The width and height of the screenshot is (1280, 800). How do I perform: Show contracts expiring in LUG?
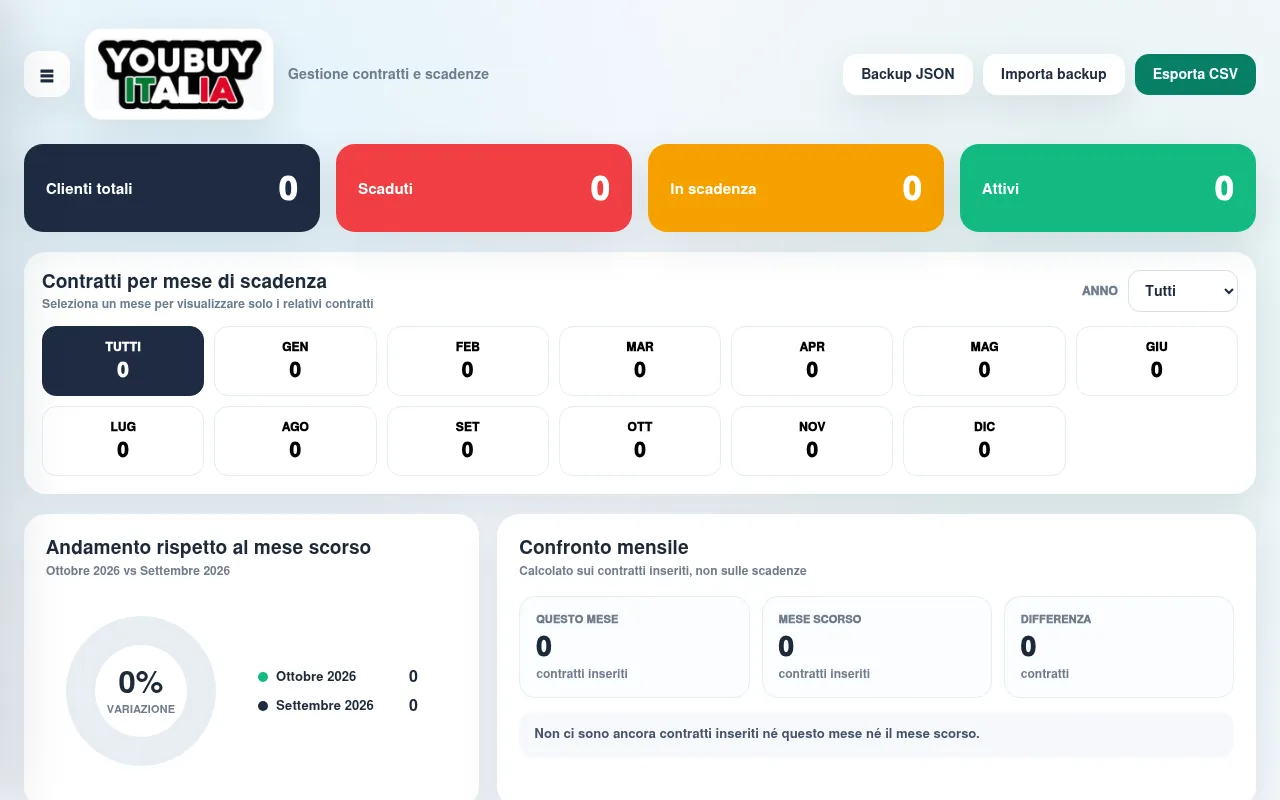123,441
